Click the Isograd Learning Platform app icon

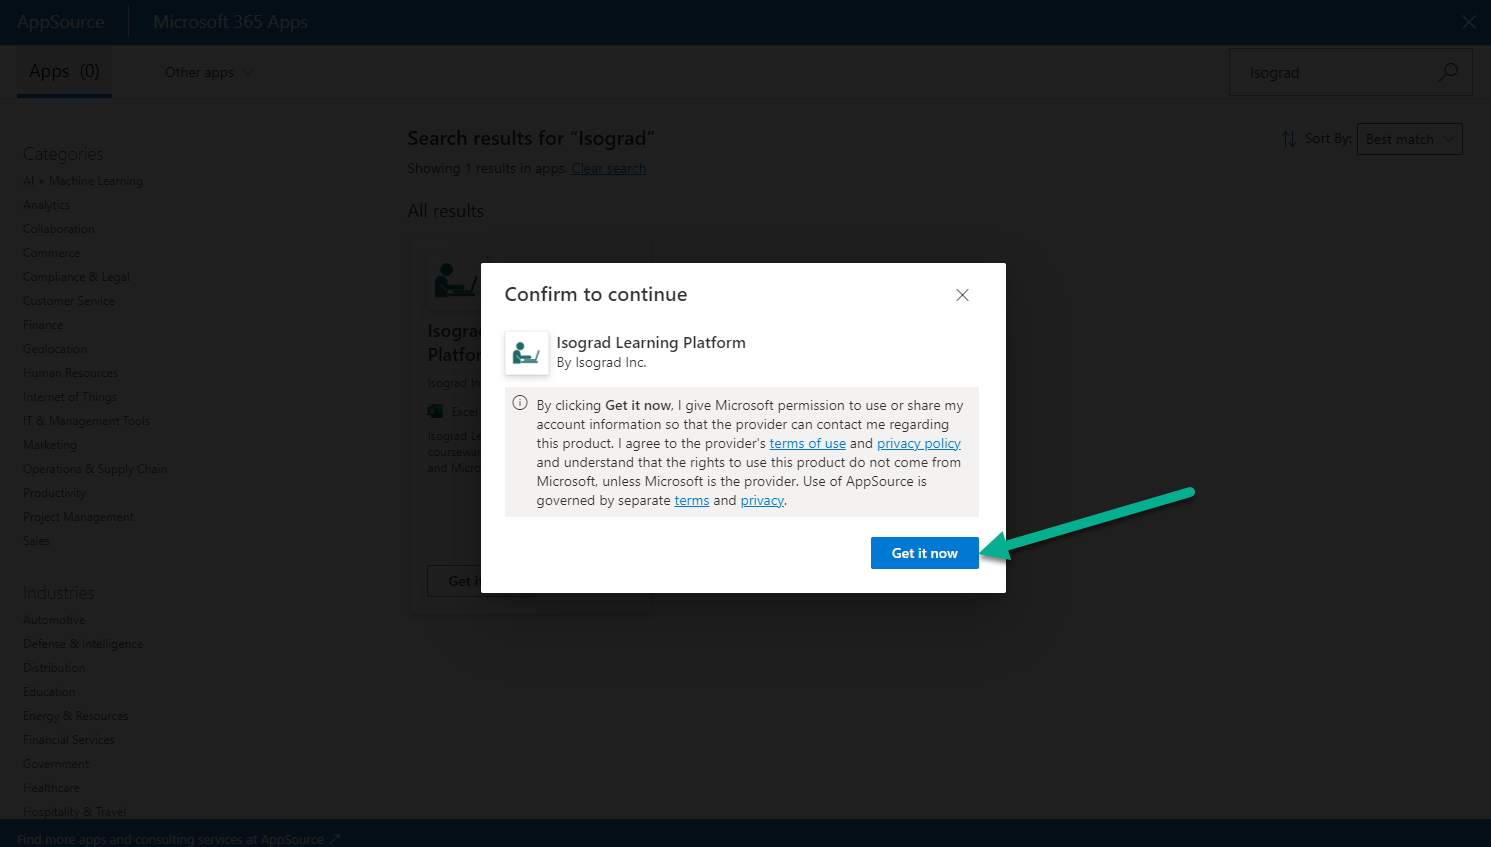[527, 353]
